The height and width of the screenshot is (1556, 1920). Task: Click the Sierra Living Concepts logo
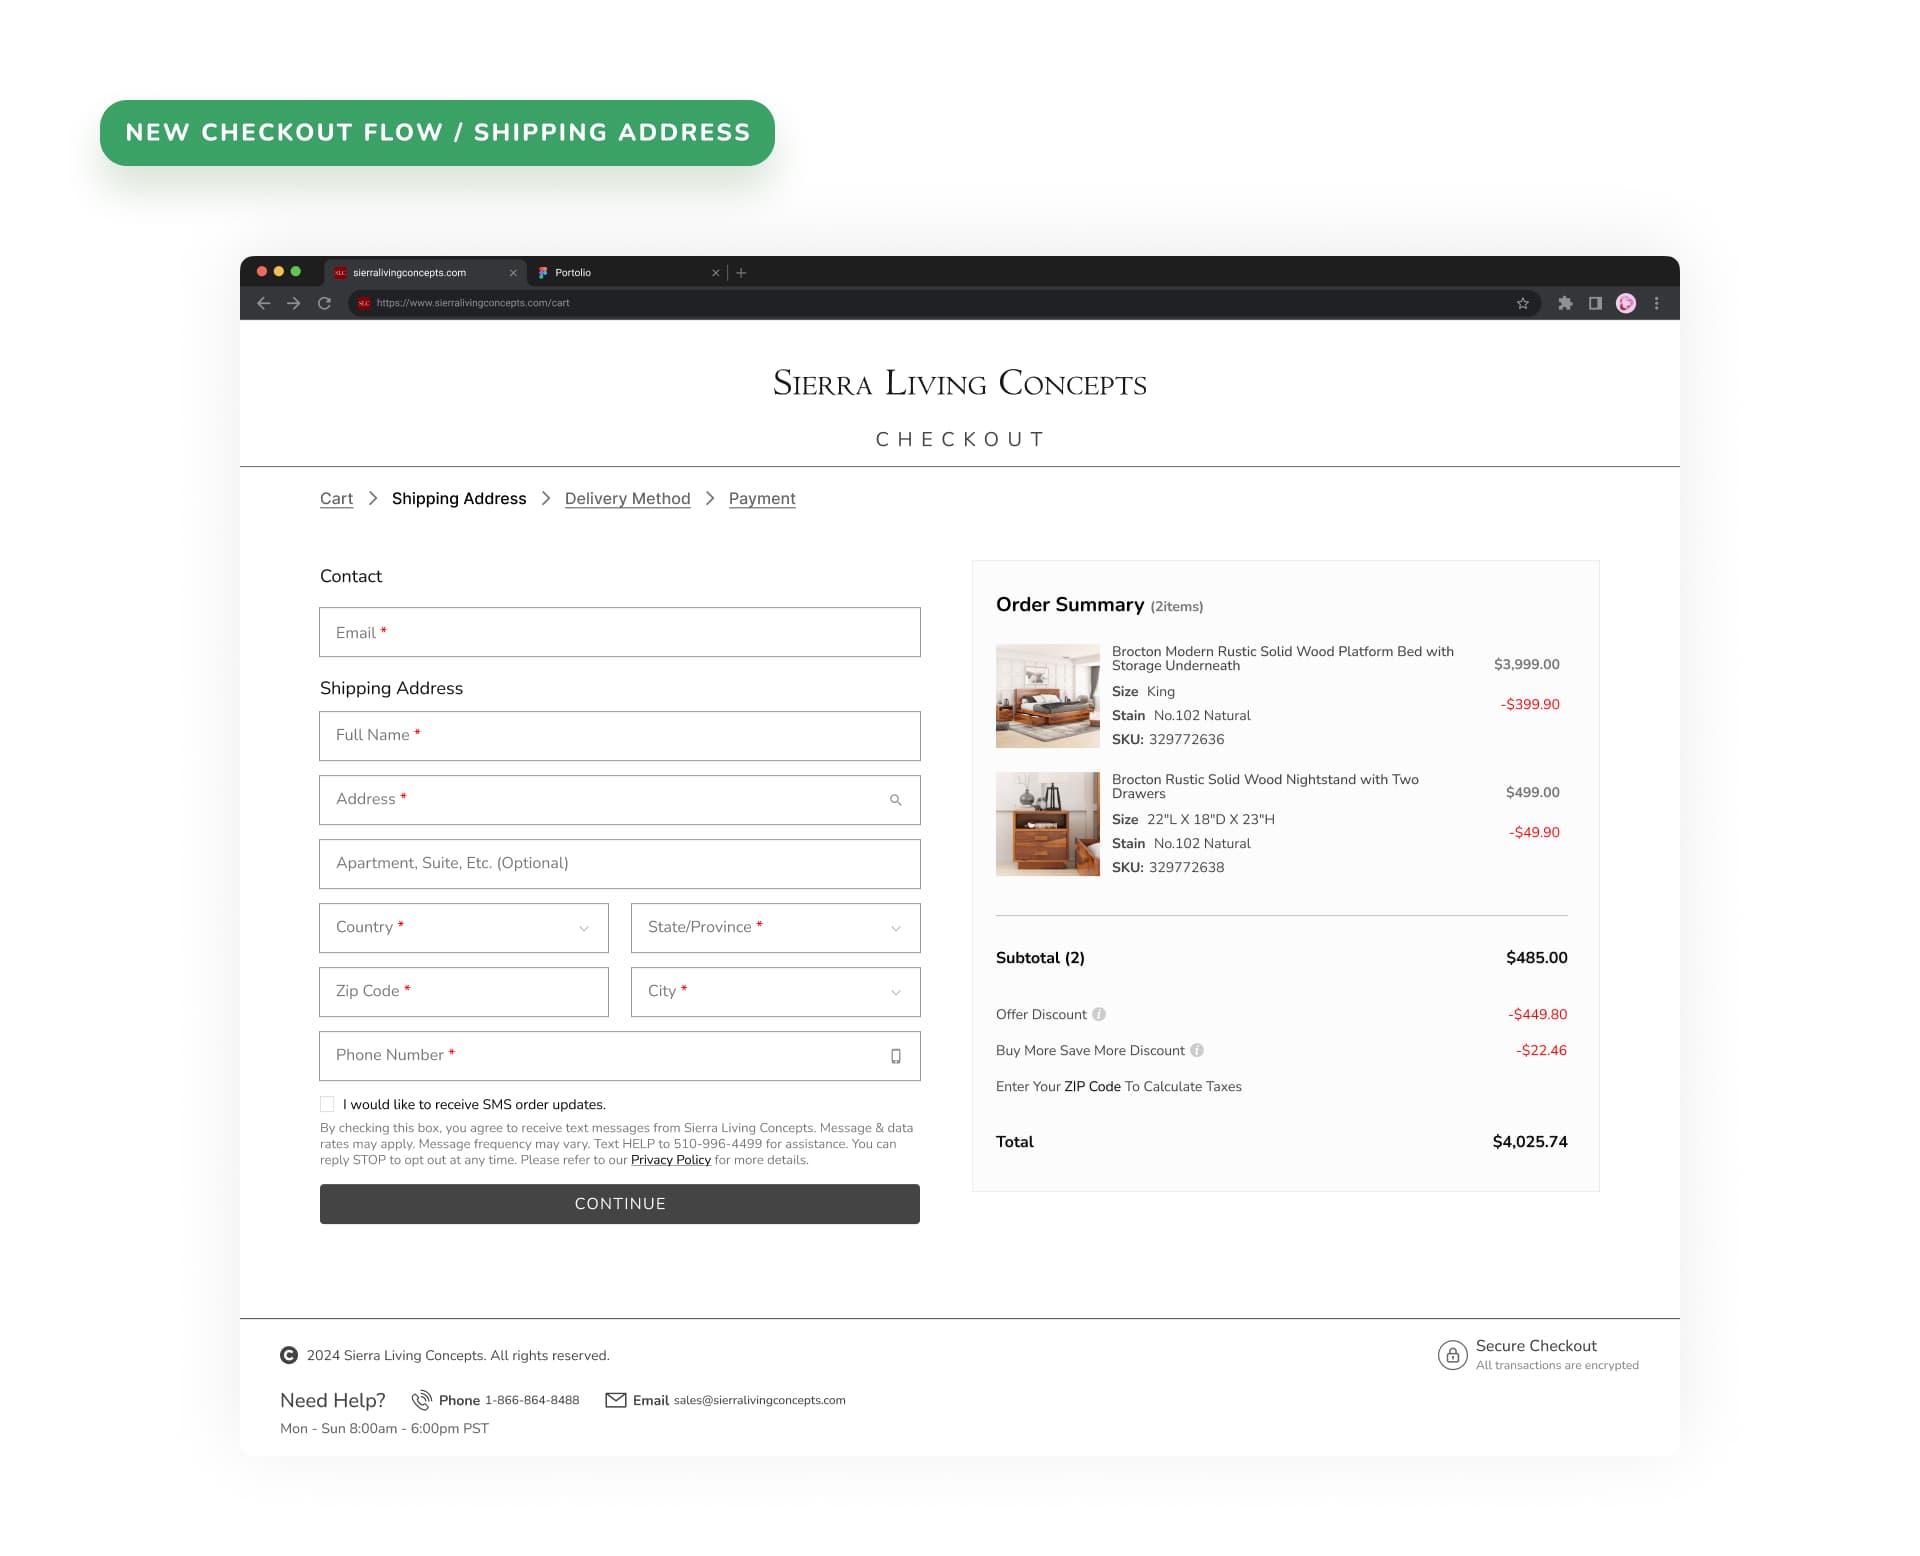[x=960, y=383]
